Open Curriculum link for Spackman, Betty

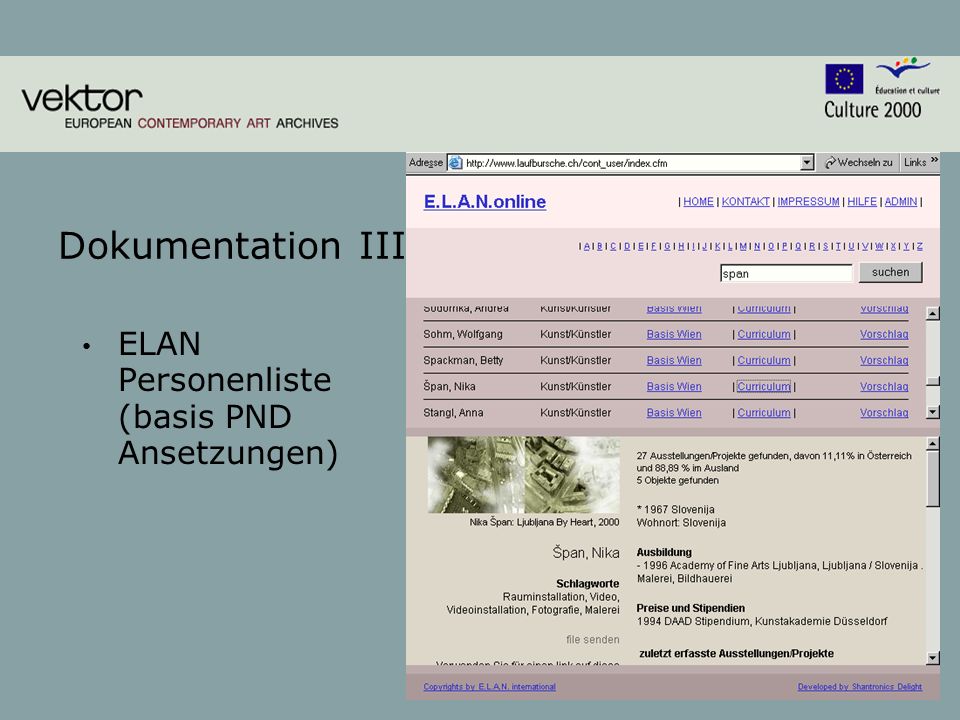tap(763, 361)
